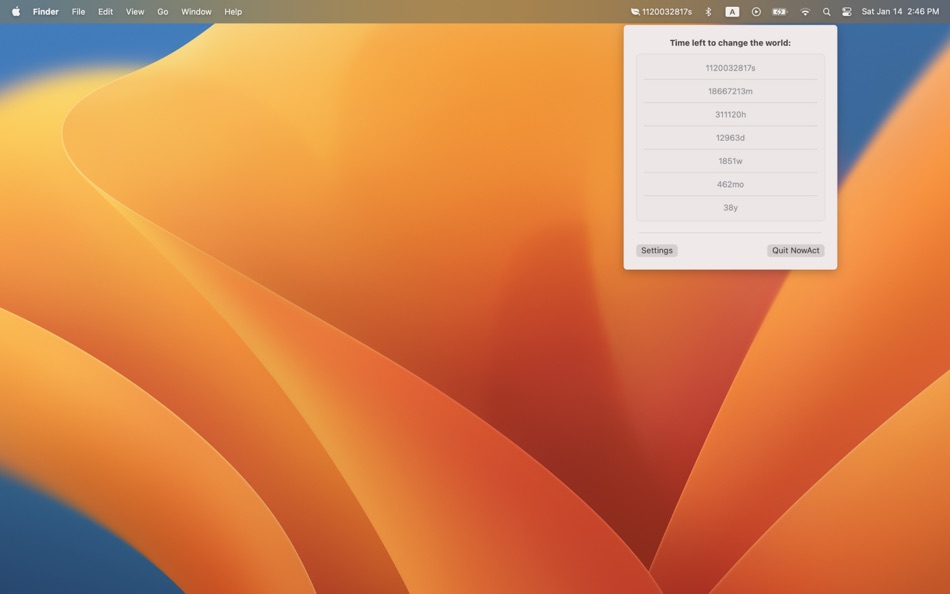Select the 18667213m minutes row

[x=730, y=91]
